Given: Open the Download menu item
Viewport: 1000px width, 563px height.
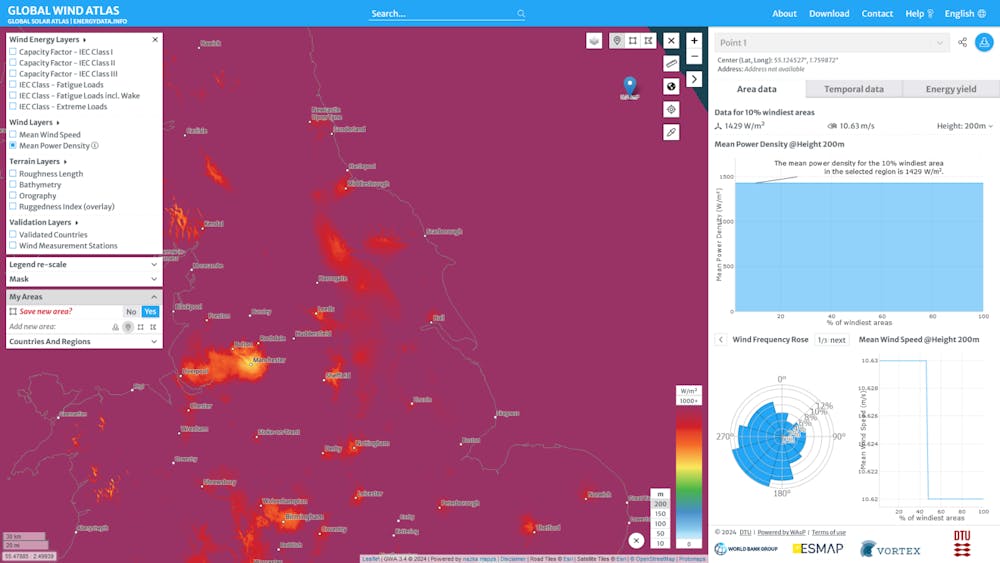Looking at the screenshot, I should [x=829, y=13].
